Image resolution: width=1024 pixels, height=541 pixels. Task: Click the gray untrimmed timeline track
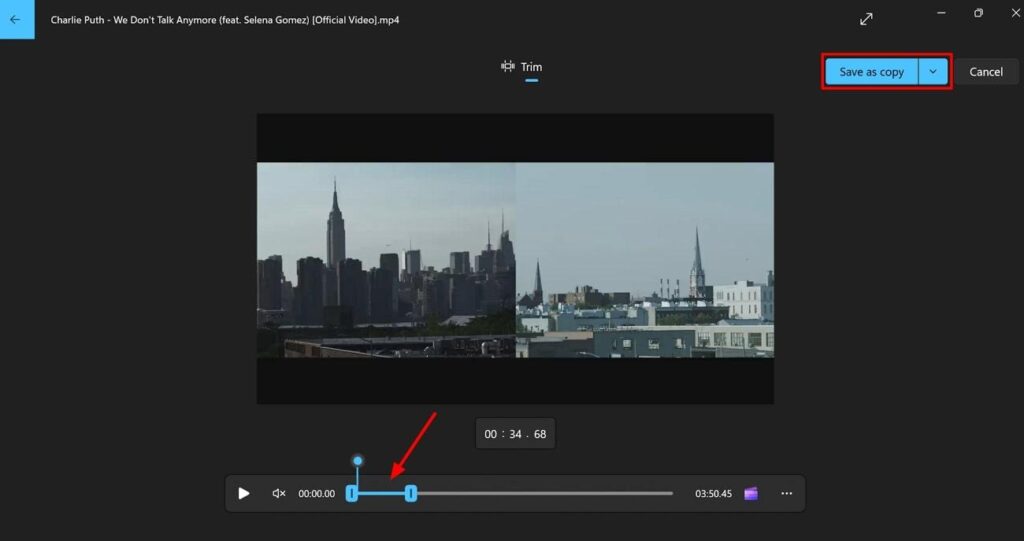pos(545,493)
